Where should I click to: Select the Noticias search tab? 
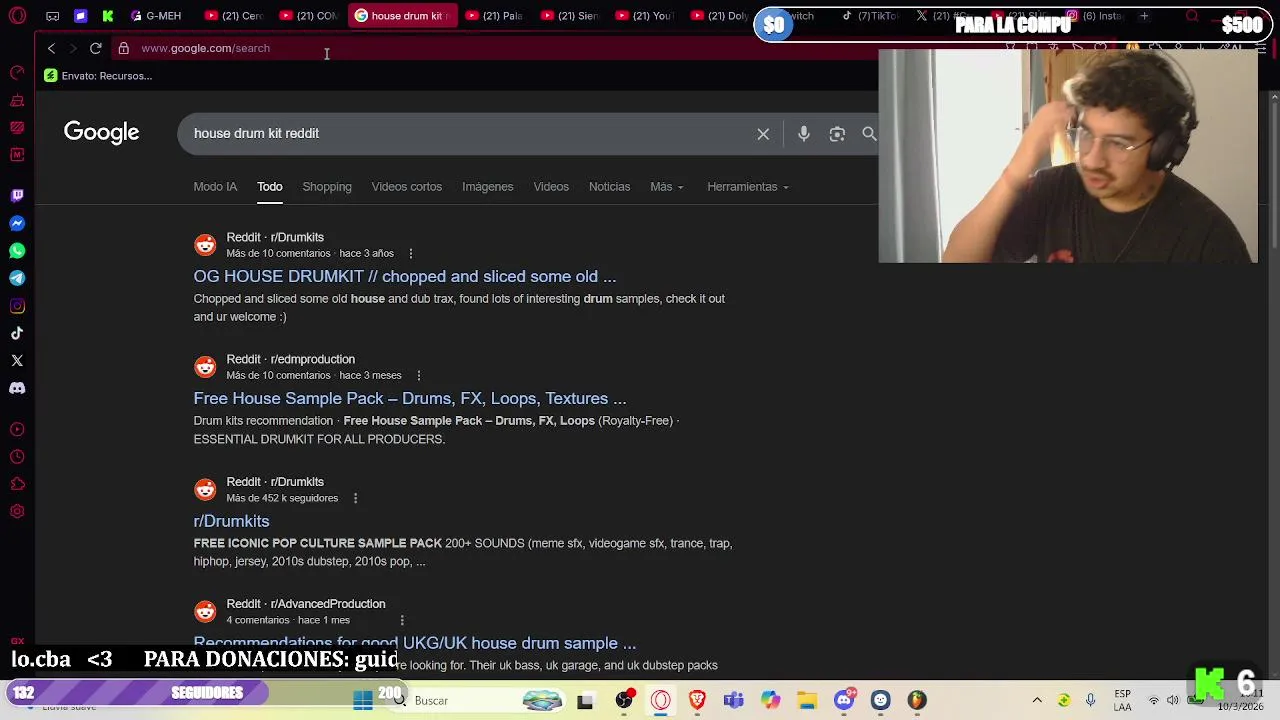point(609,187)
